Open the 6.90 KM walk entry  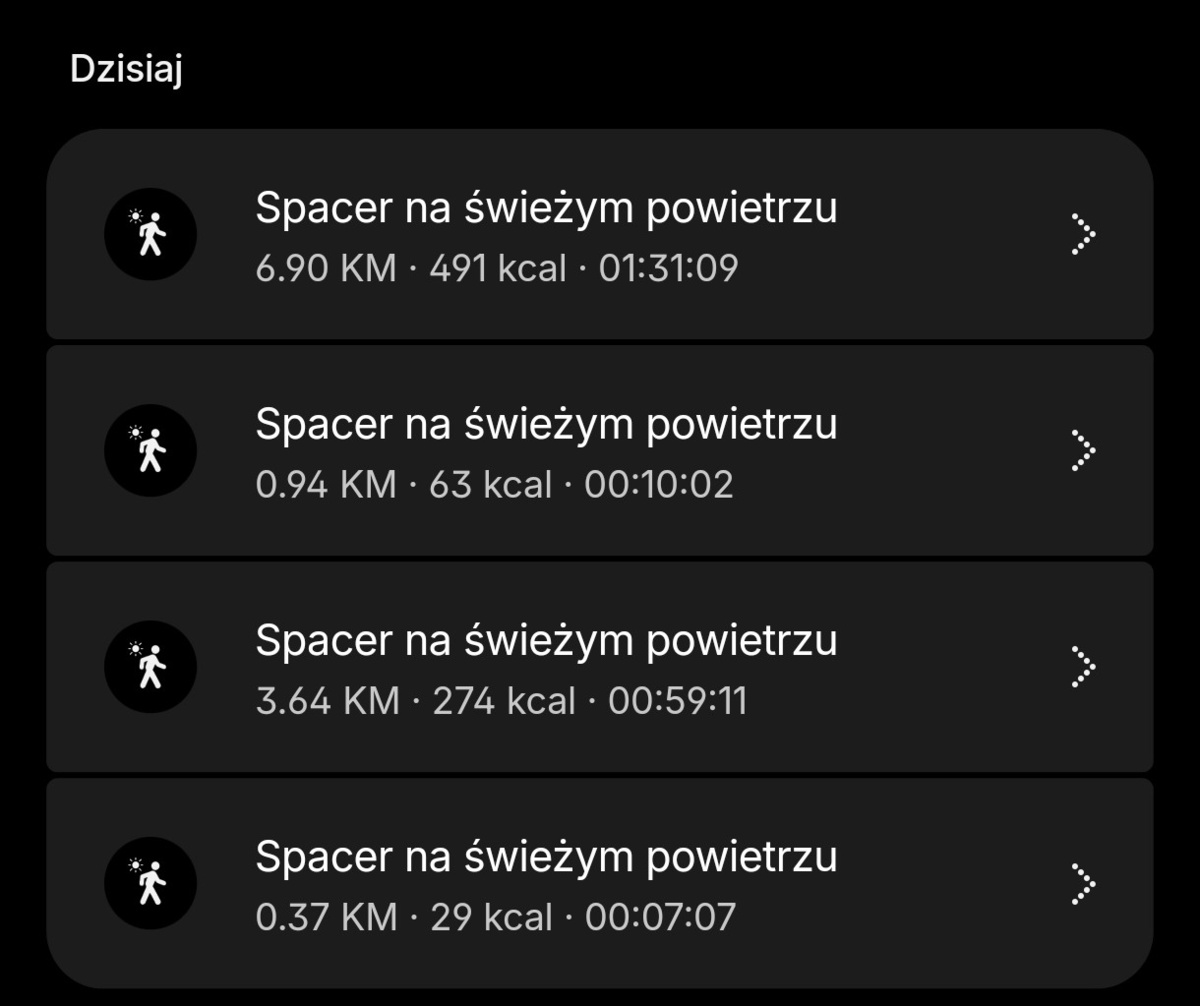pos(600,234)
